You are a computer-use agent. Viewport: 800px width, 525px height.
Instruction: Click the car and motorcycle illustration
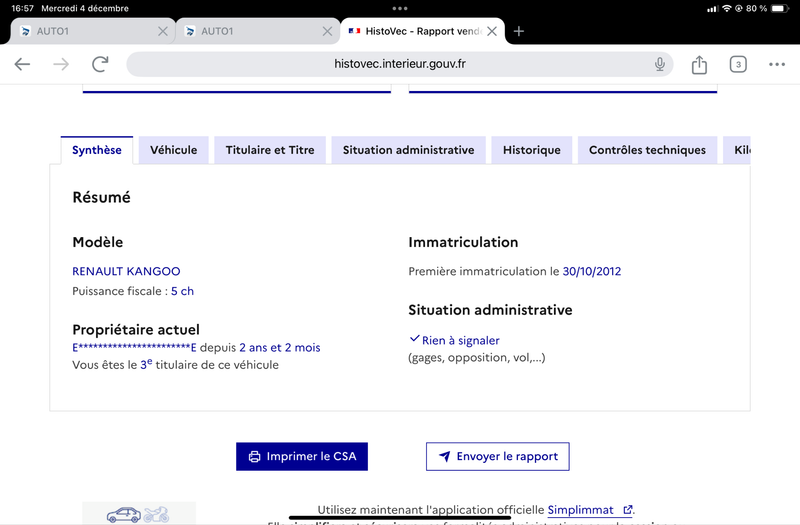click(x=138, y=514)
